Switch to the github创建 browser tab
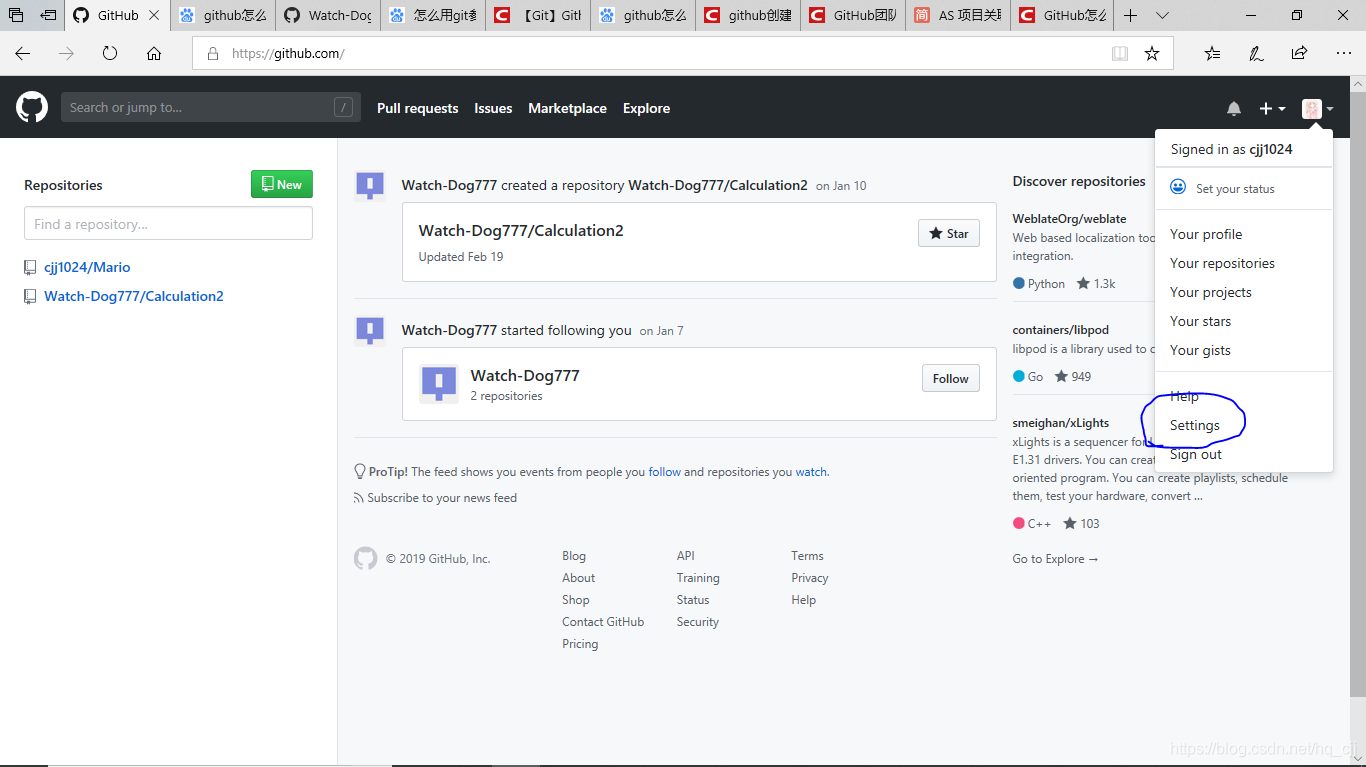 coord(748,15)
